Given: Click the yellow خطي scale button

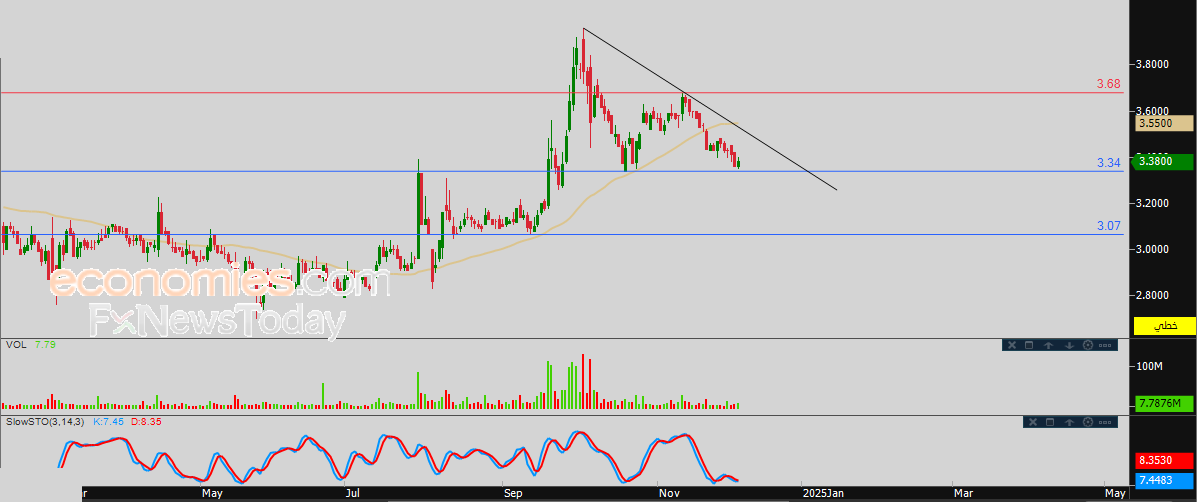Looking at the screenshot, I should (1165, 326).
